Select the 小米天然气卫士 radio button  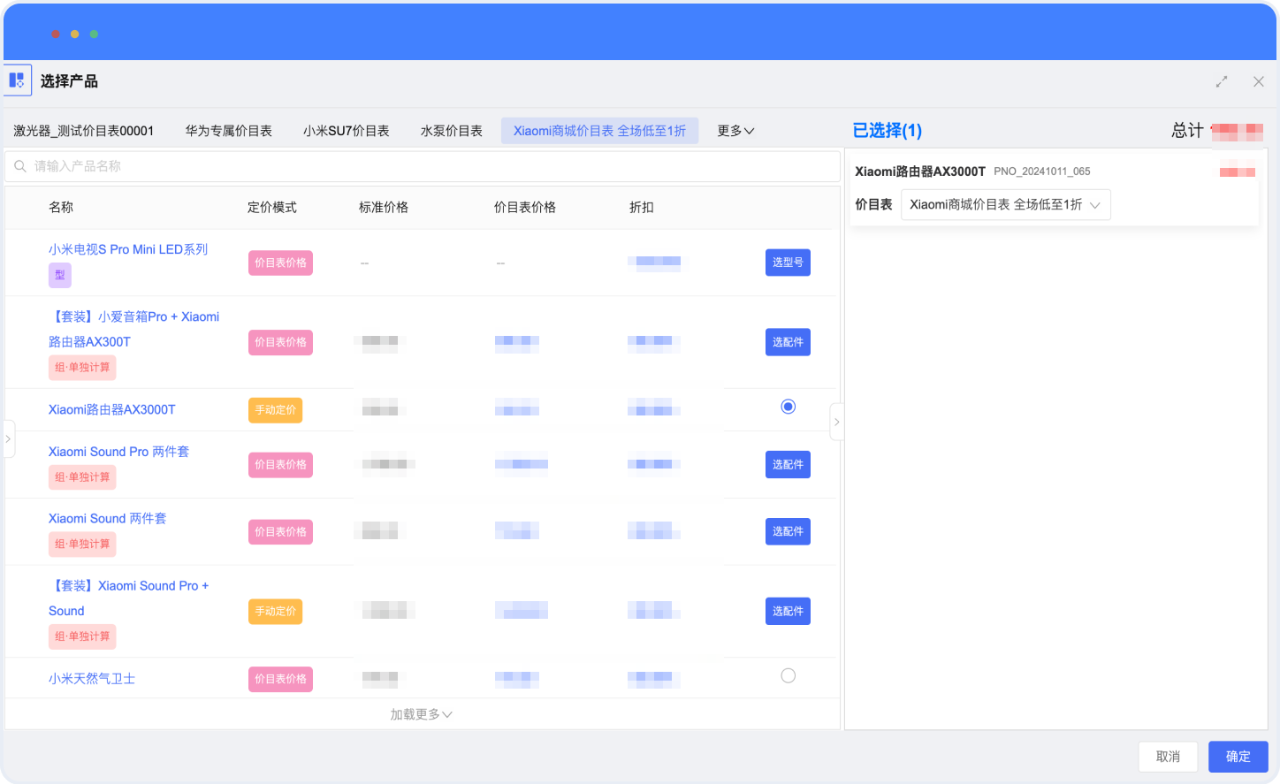point(788,676)
